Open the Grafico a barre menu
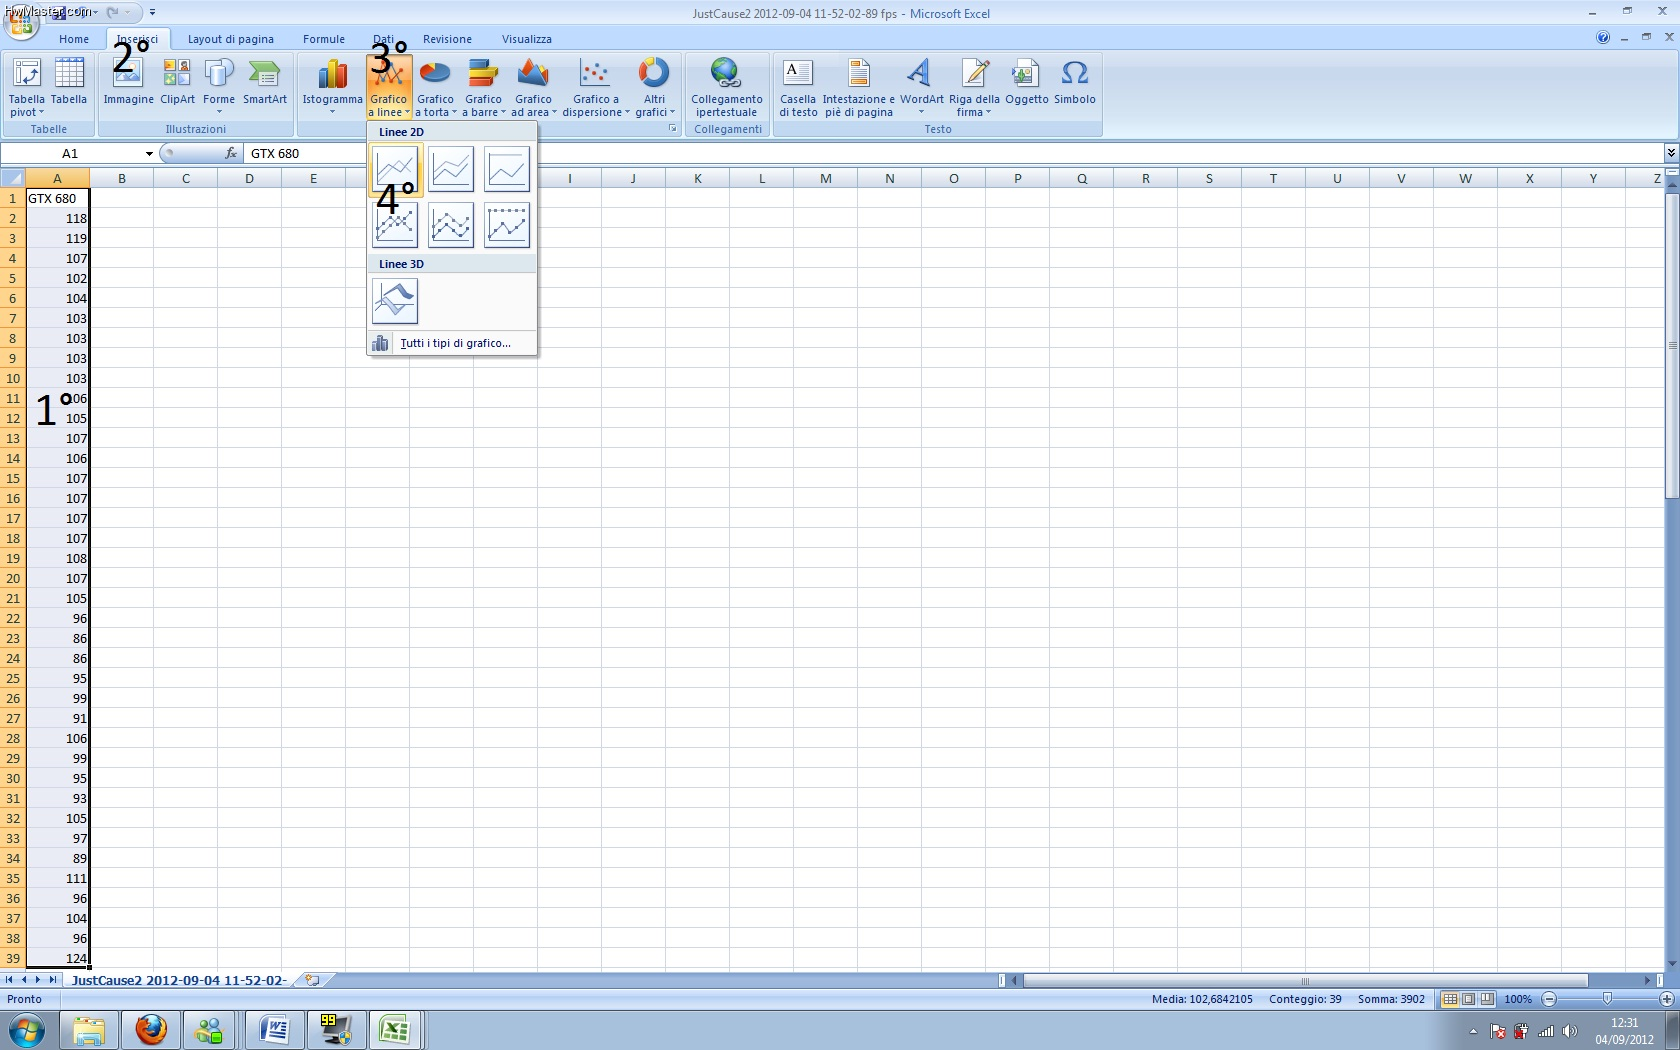Screen dimensions: 1680x1050 [x=483, y=87]
